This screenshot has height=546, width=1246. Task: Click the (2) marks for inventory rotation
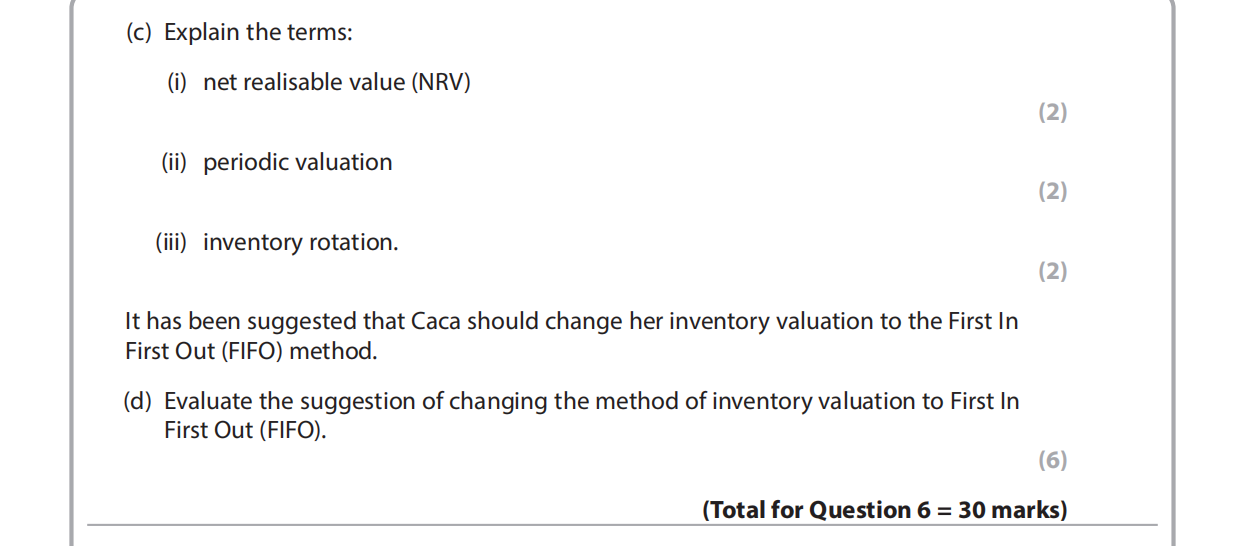[x=1052, y=271]
